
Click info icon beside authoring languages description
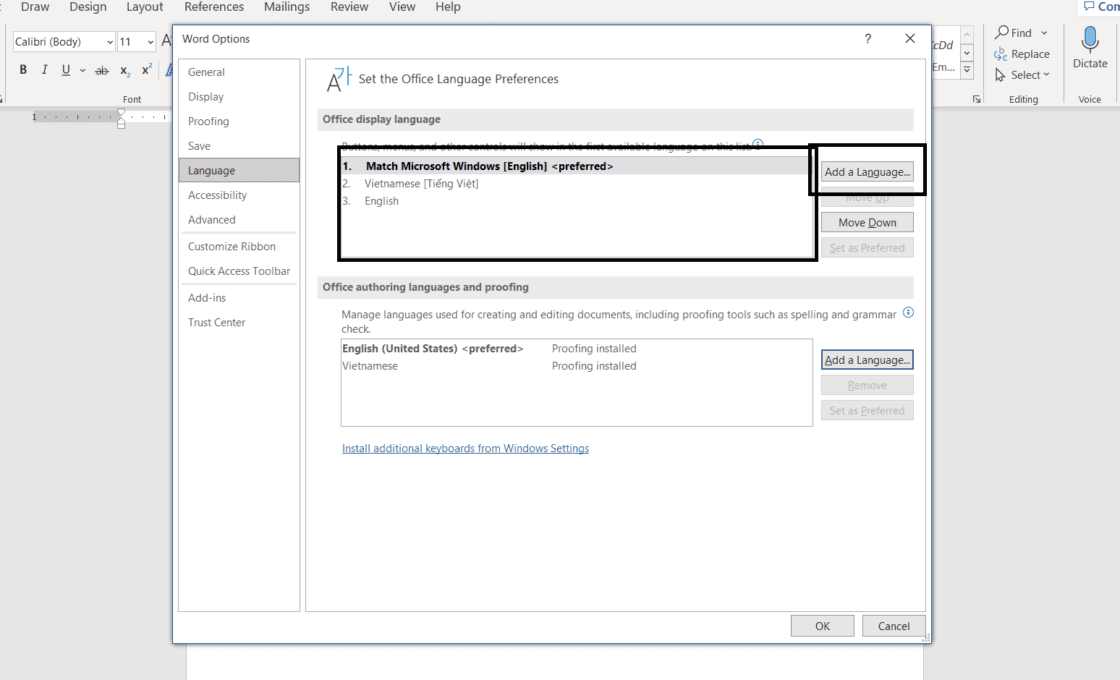click(x=908, y=313)
